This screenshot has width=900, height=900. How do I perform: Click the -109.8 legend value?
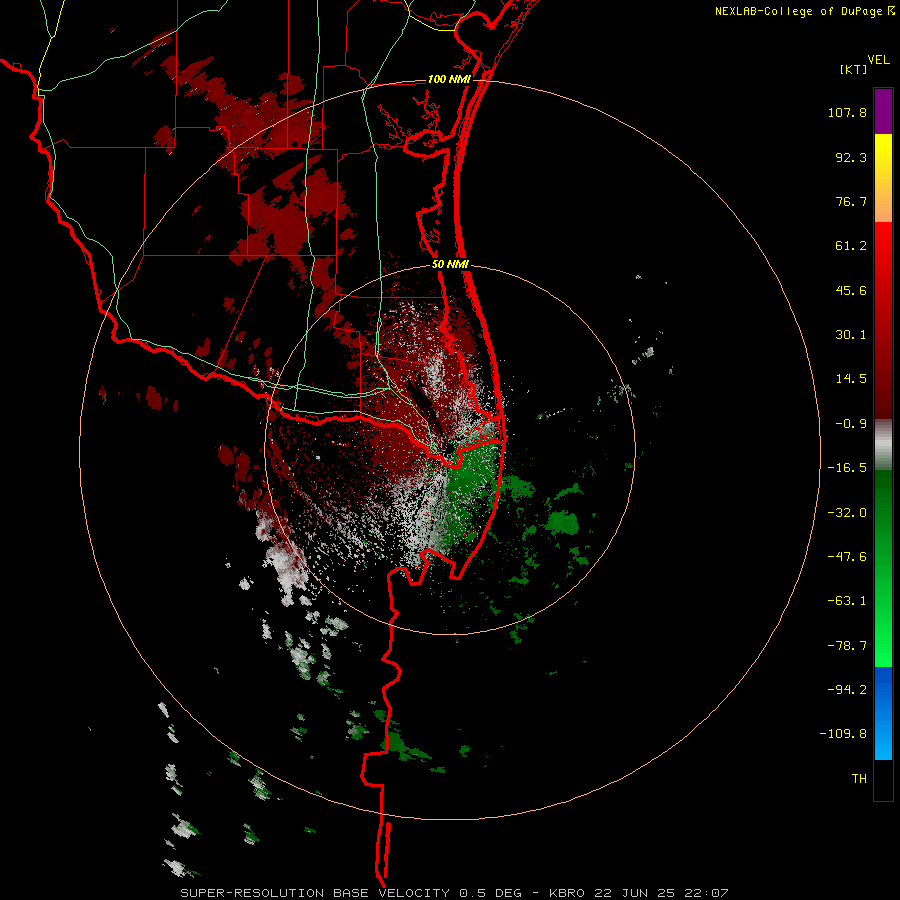[x=843, y=734]
